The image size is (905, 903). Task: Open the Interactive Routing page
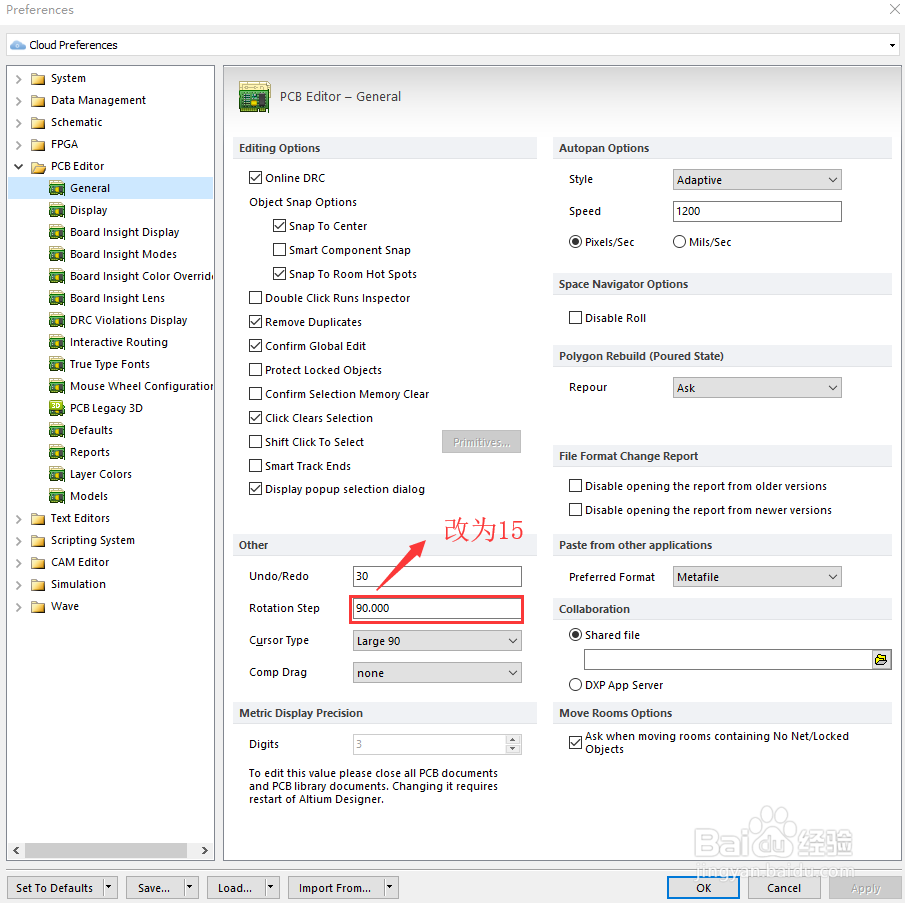118,342
